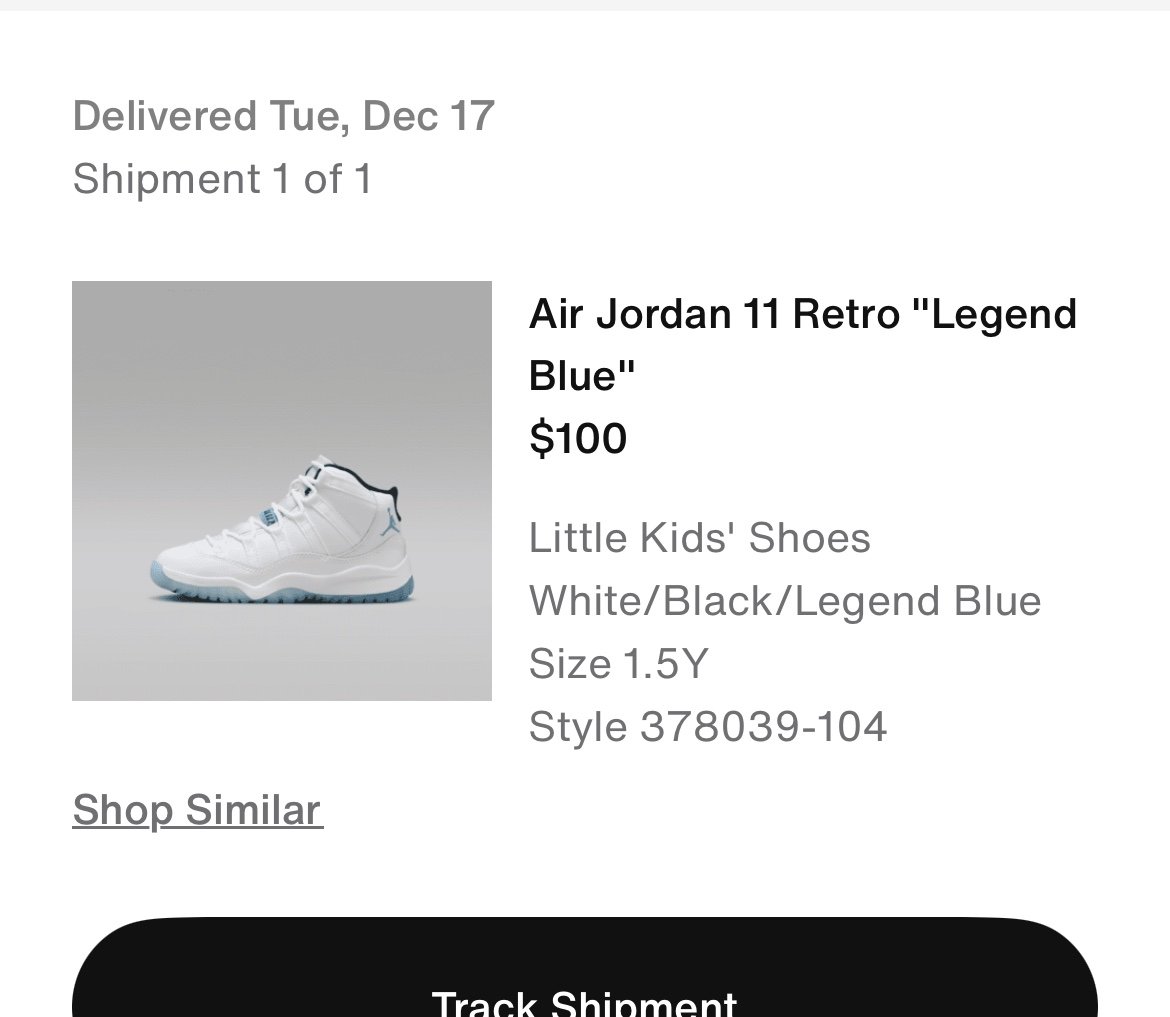Click the word Blue on the title's second line

click(582, 376)
